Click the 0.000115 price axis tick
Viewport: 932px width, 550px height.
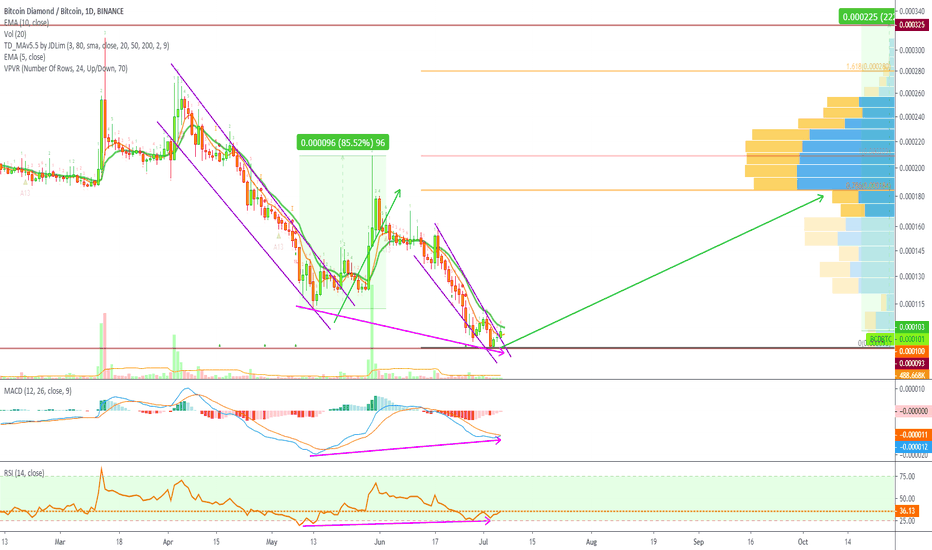point(912,304)
